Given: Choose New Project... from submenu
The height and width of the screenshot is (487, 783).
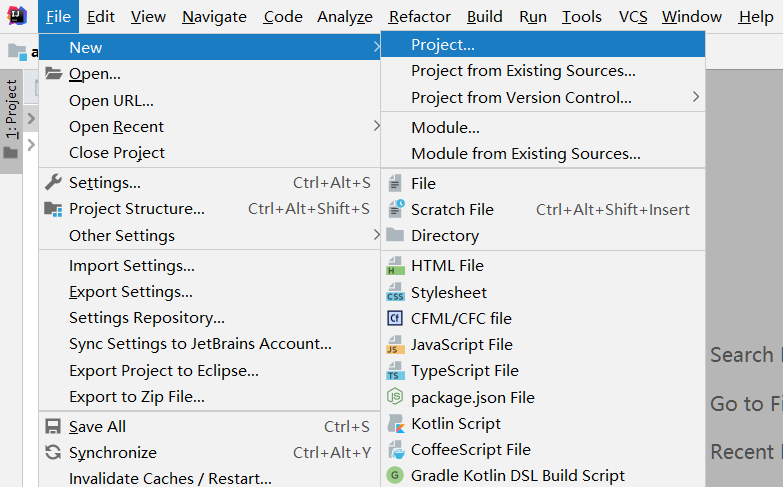Looking at the screenshot, I should [543, 44].
